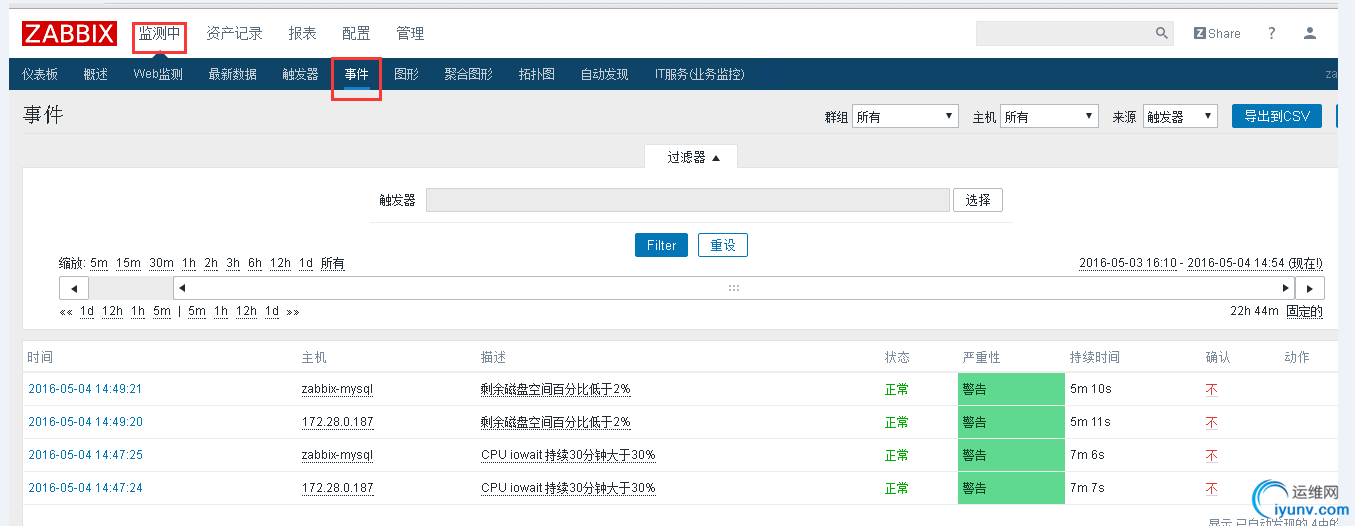Collapse the 过滤器 filter panel
The width and height of the screenshot is (1355, 526).
(x=692, y=157)
